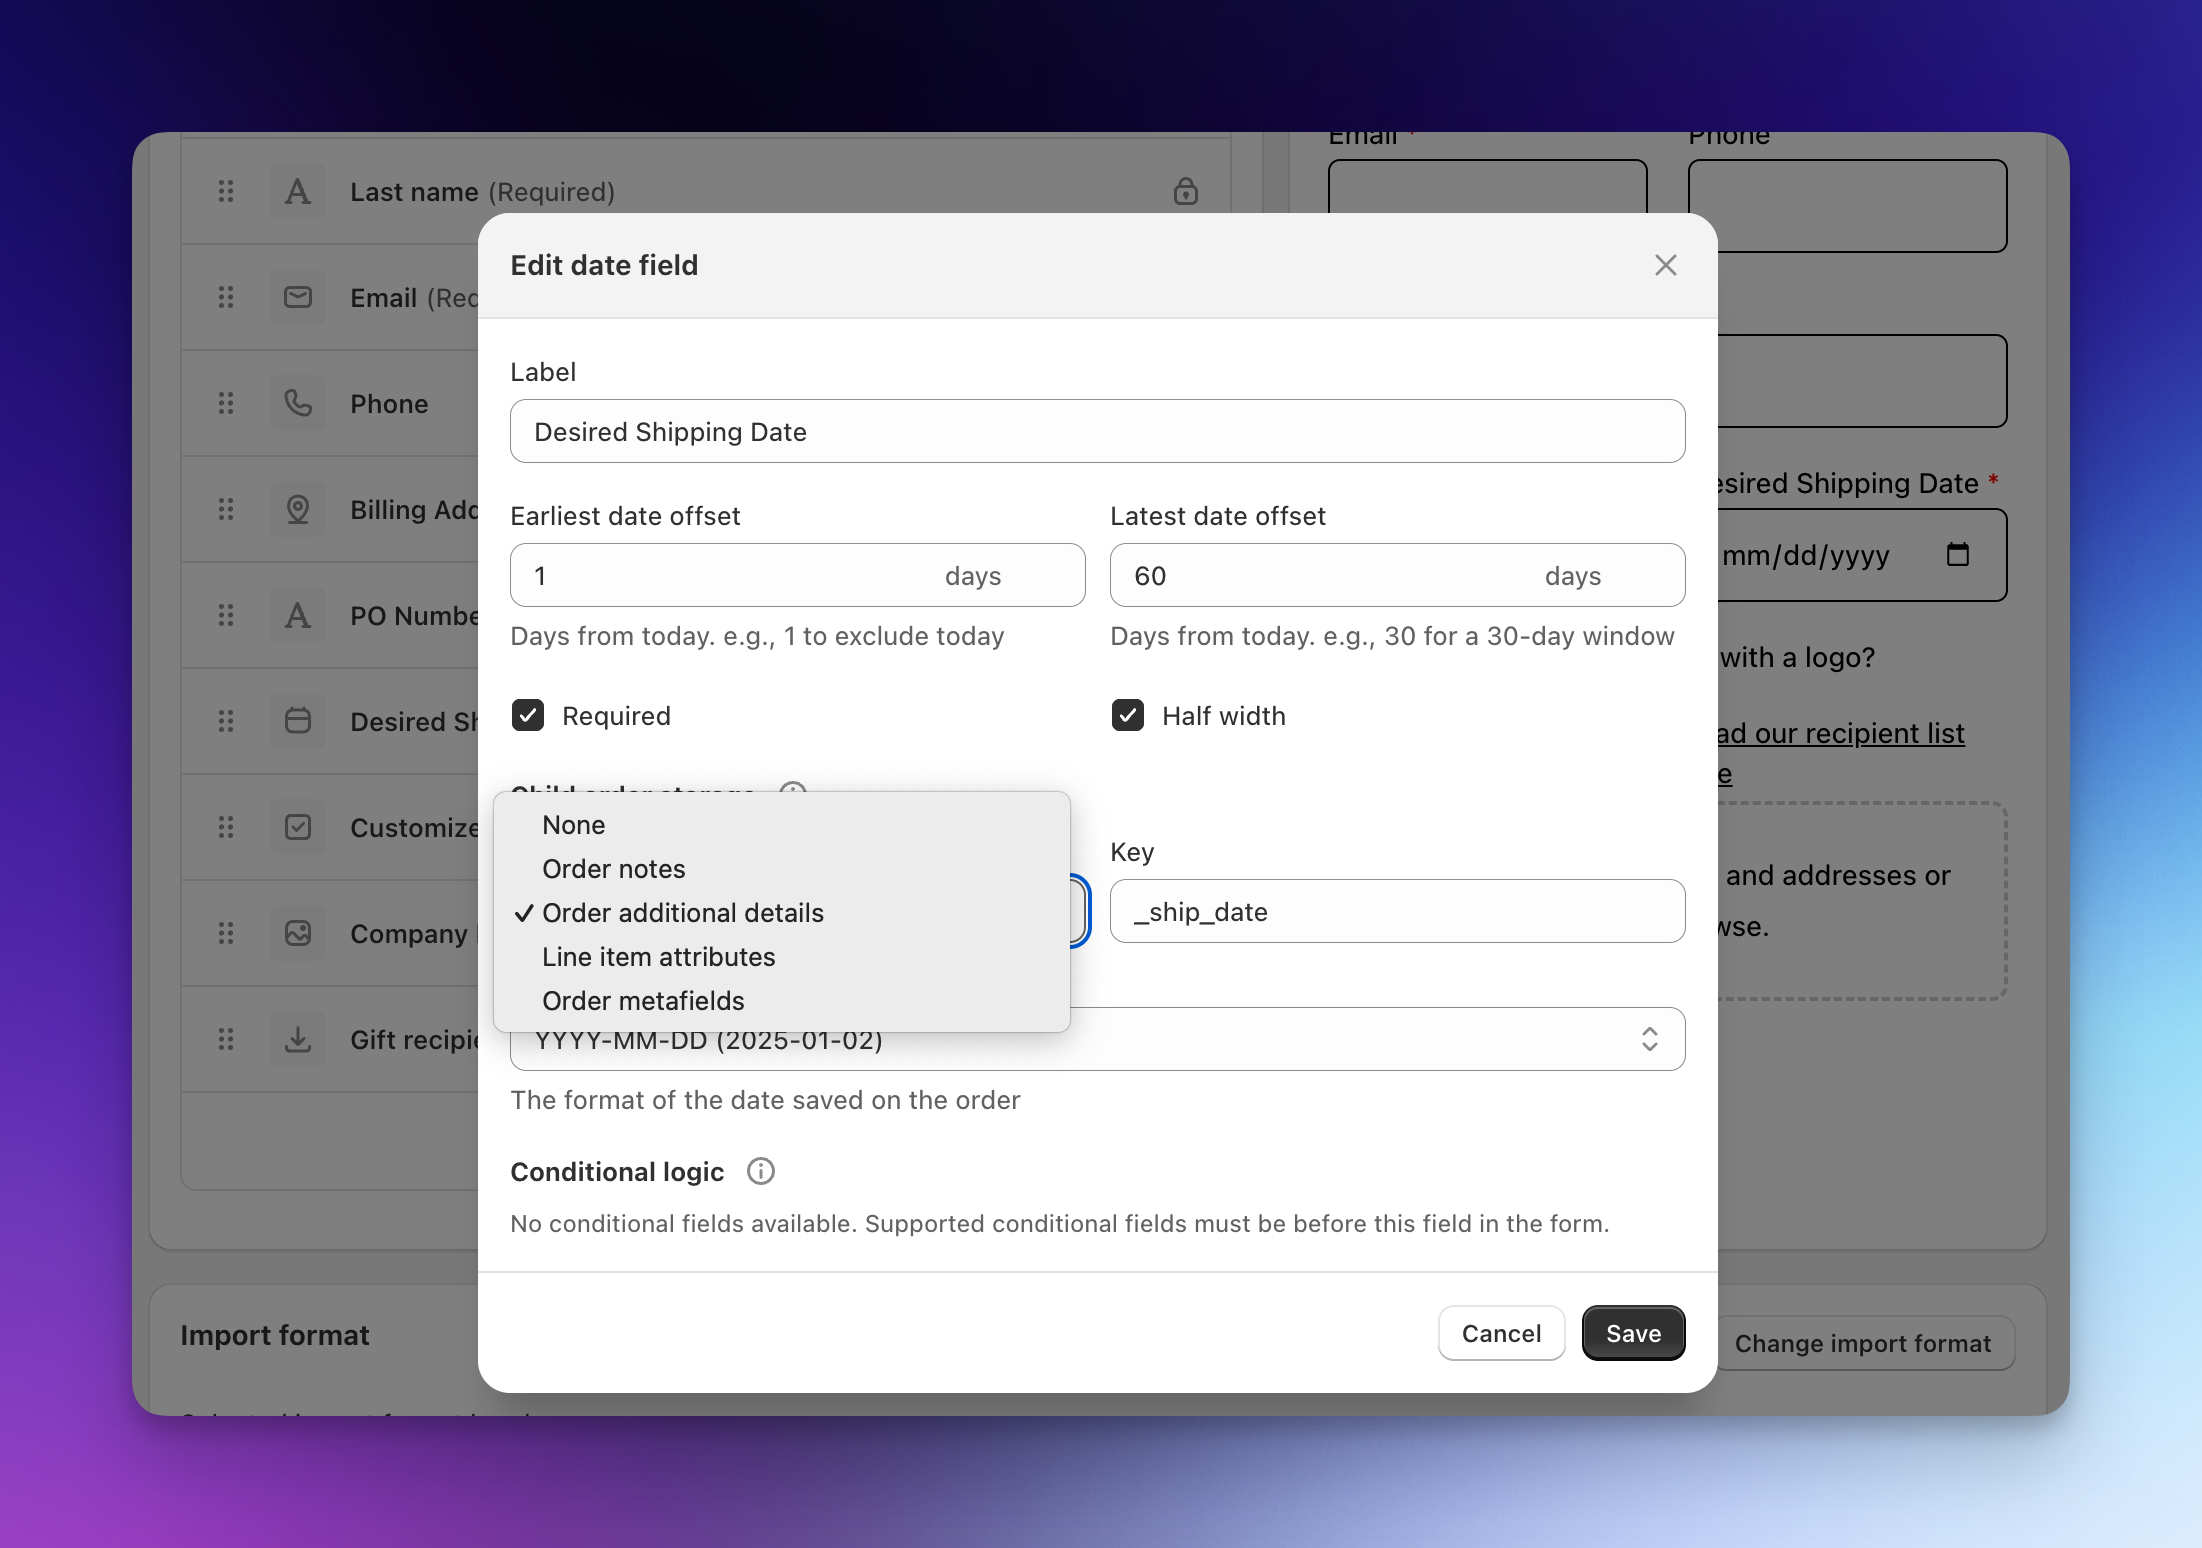Click the Label input field
Viewport: 2202px width, 1548px height.
(1097, 431)
